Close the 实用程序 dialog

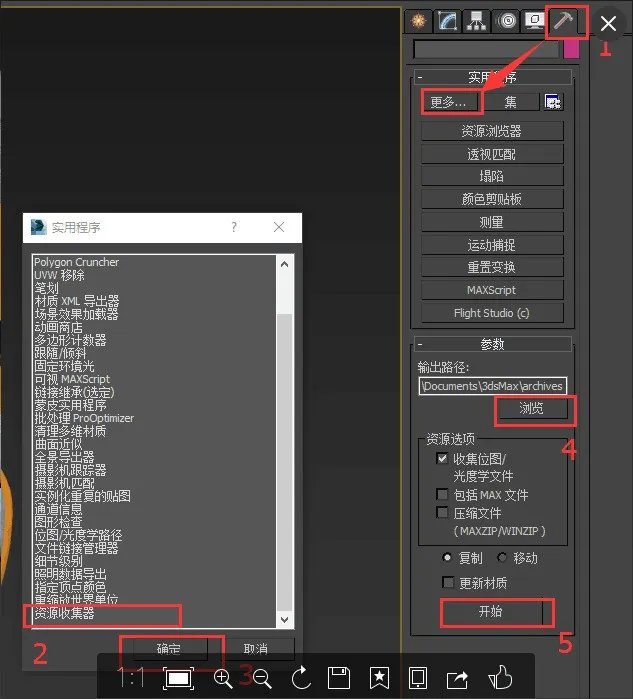coord(279,227)
